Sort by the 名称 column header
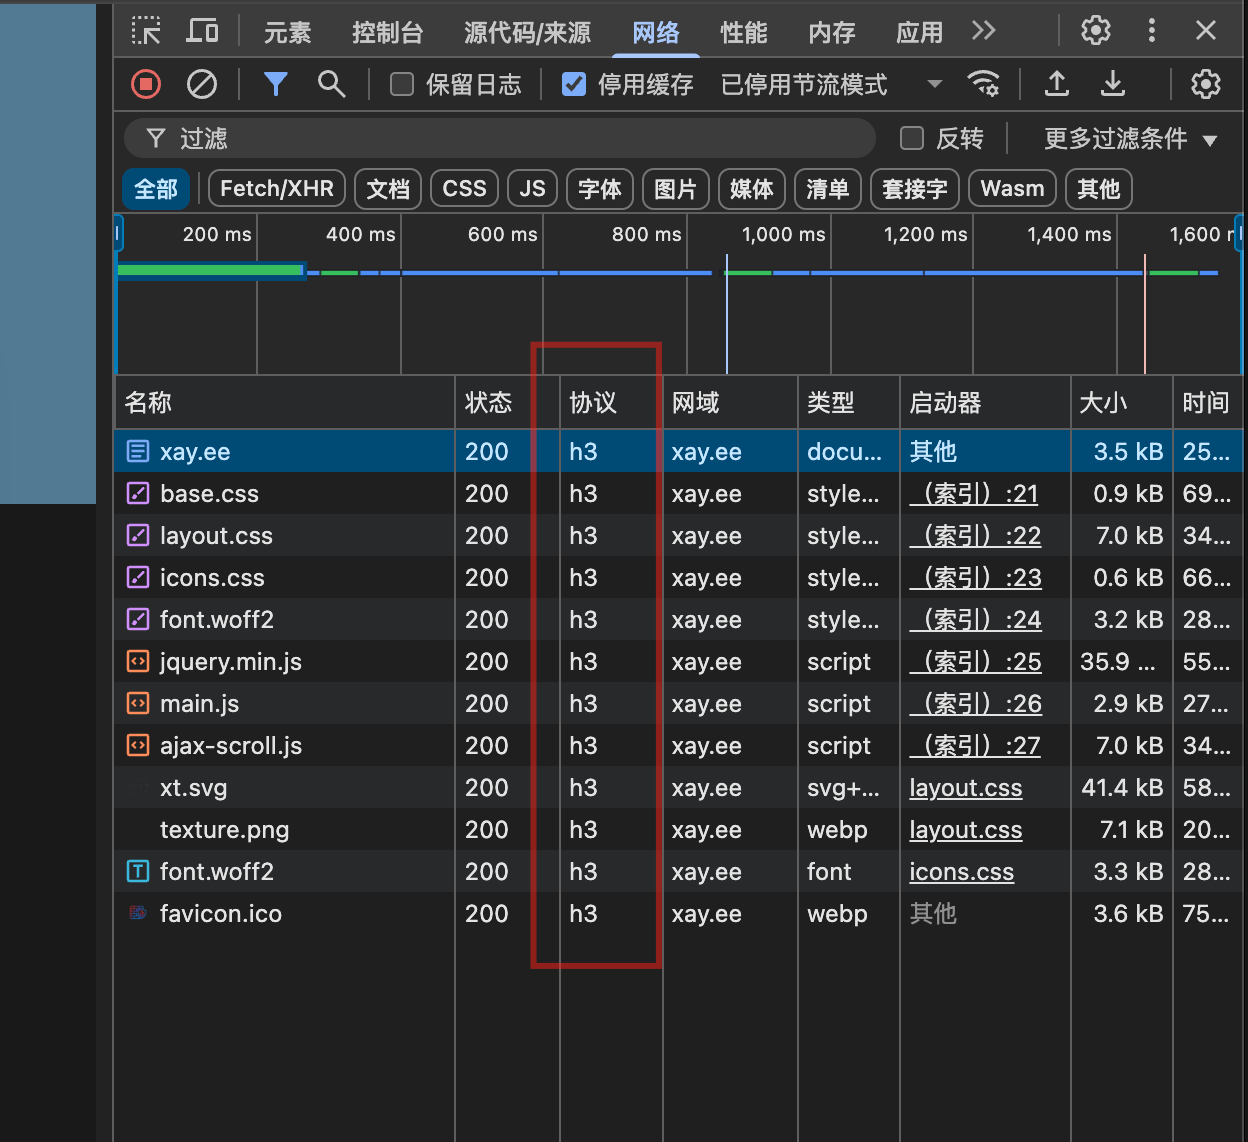The height and width of the screenshot is (1142, 1248). (285, 403)
